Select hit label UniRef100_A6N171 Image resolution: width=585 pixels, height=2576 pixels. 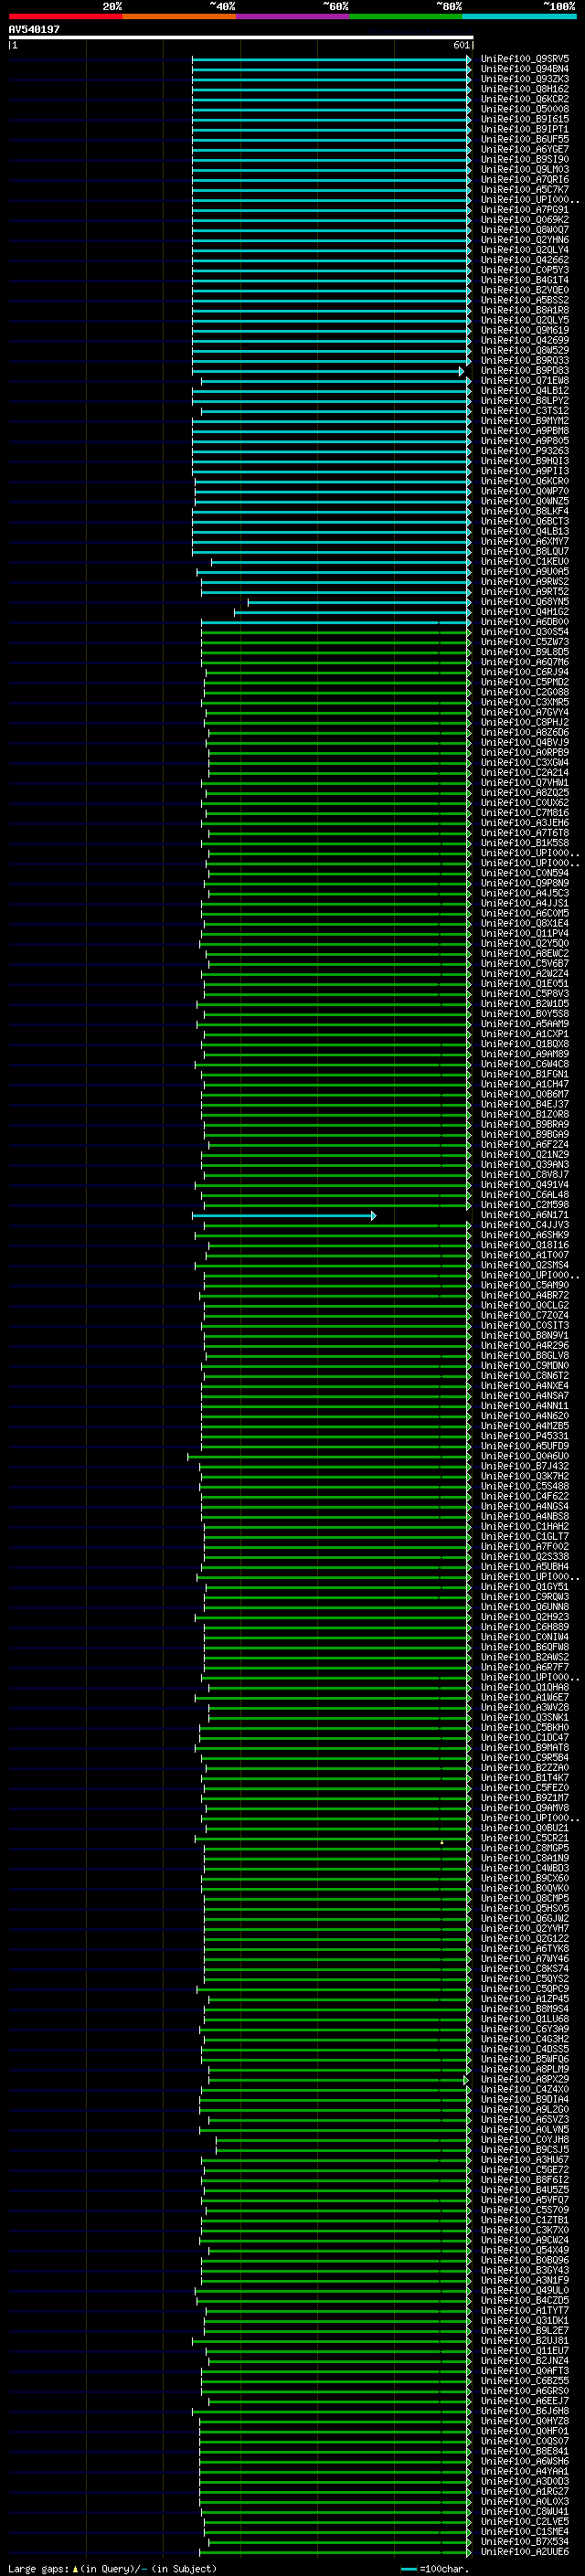point(525,1216)
